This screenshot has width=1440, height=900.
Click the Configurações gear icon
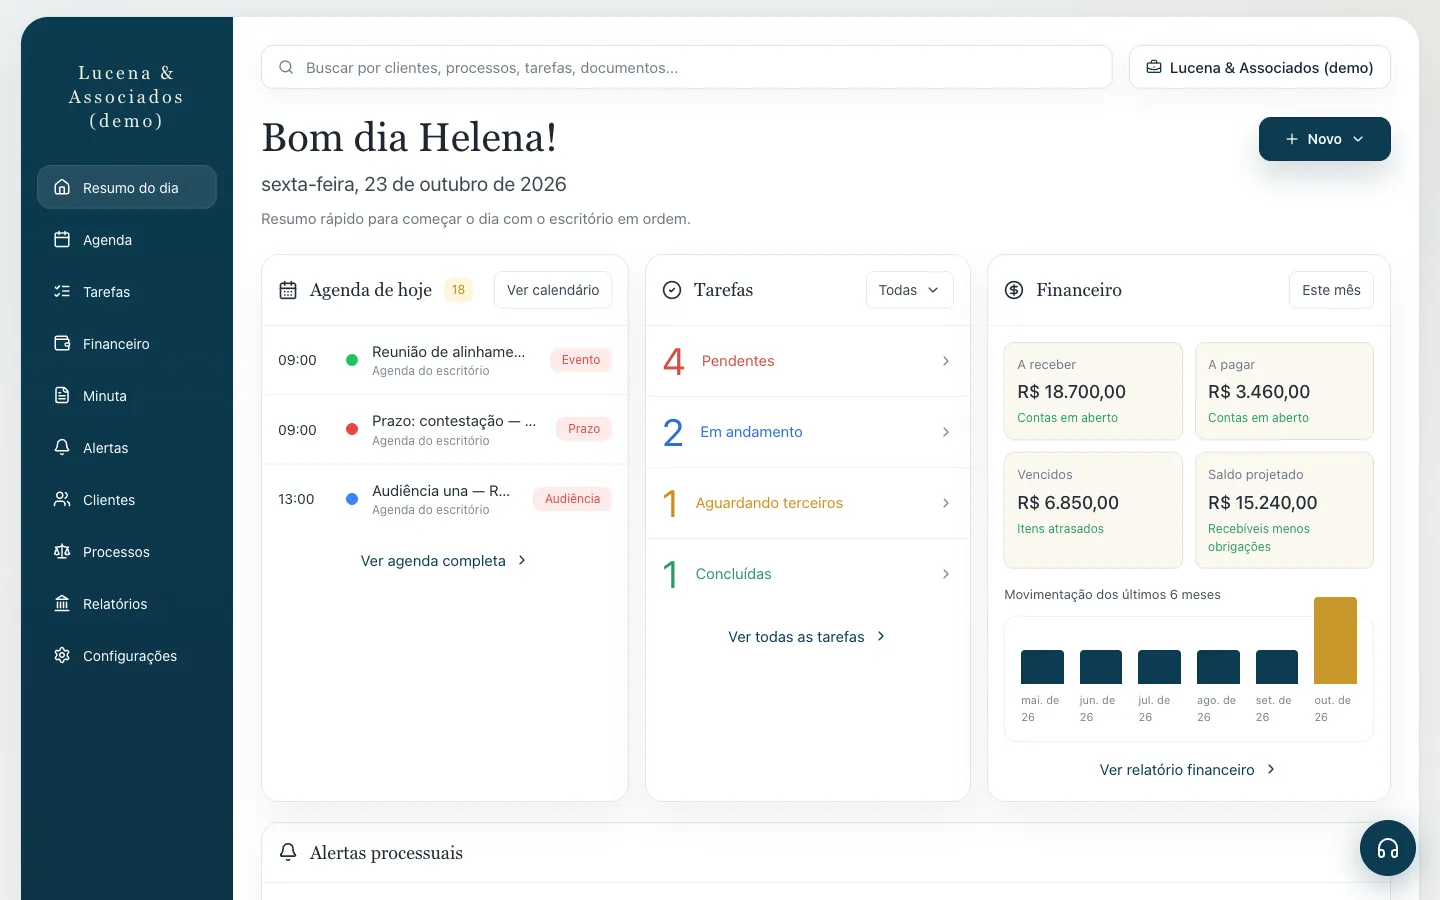(x=62, y=656)
